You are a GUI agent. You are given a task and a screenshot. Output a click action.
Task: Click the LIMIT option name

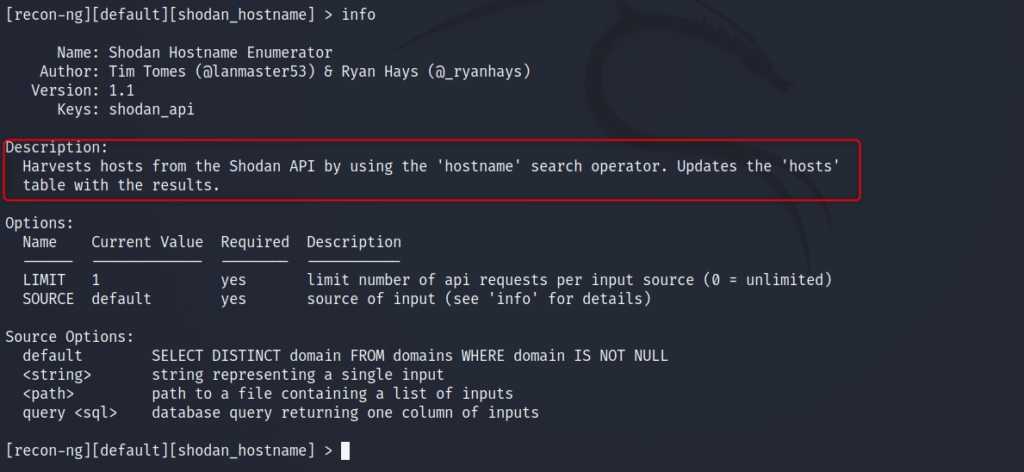coord(44,280)
